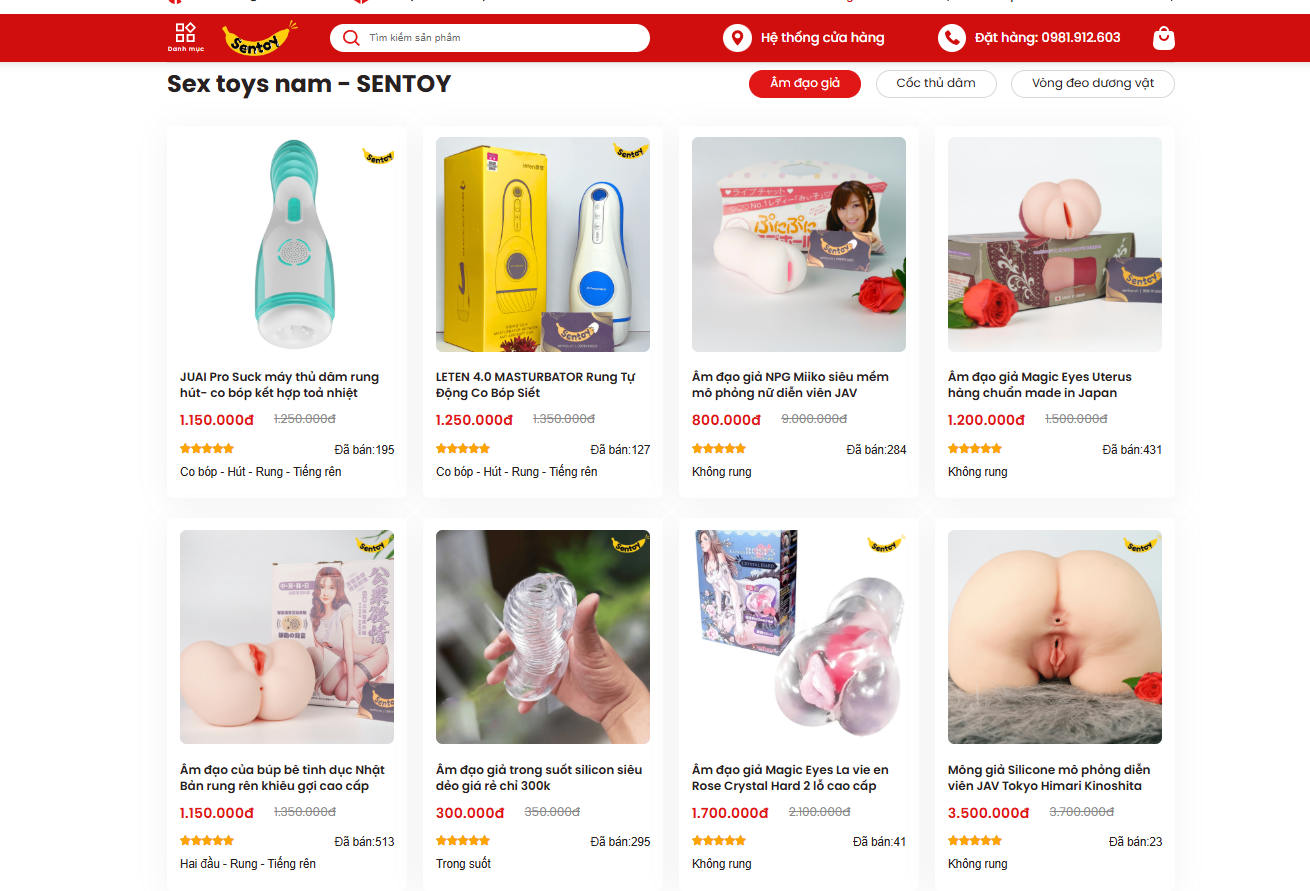Screen dimensions: 1310x891
Task: Open the NPG Miiko product title link
Action: [x=790, y=385]
